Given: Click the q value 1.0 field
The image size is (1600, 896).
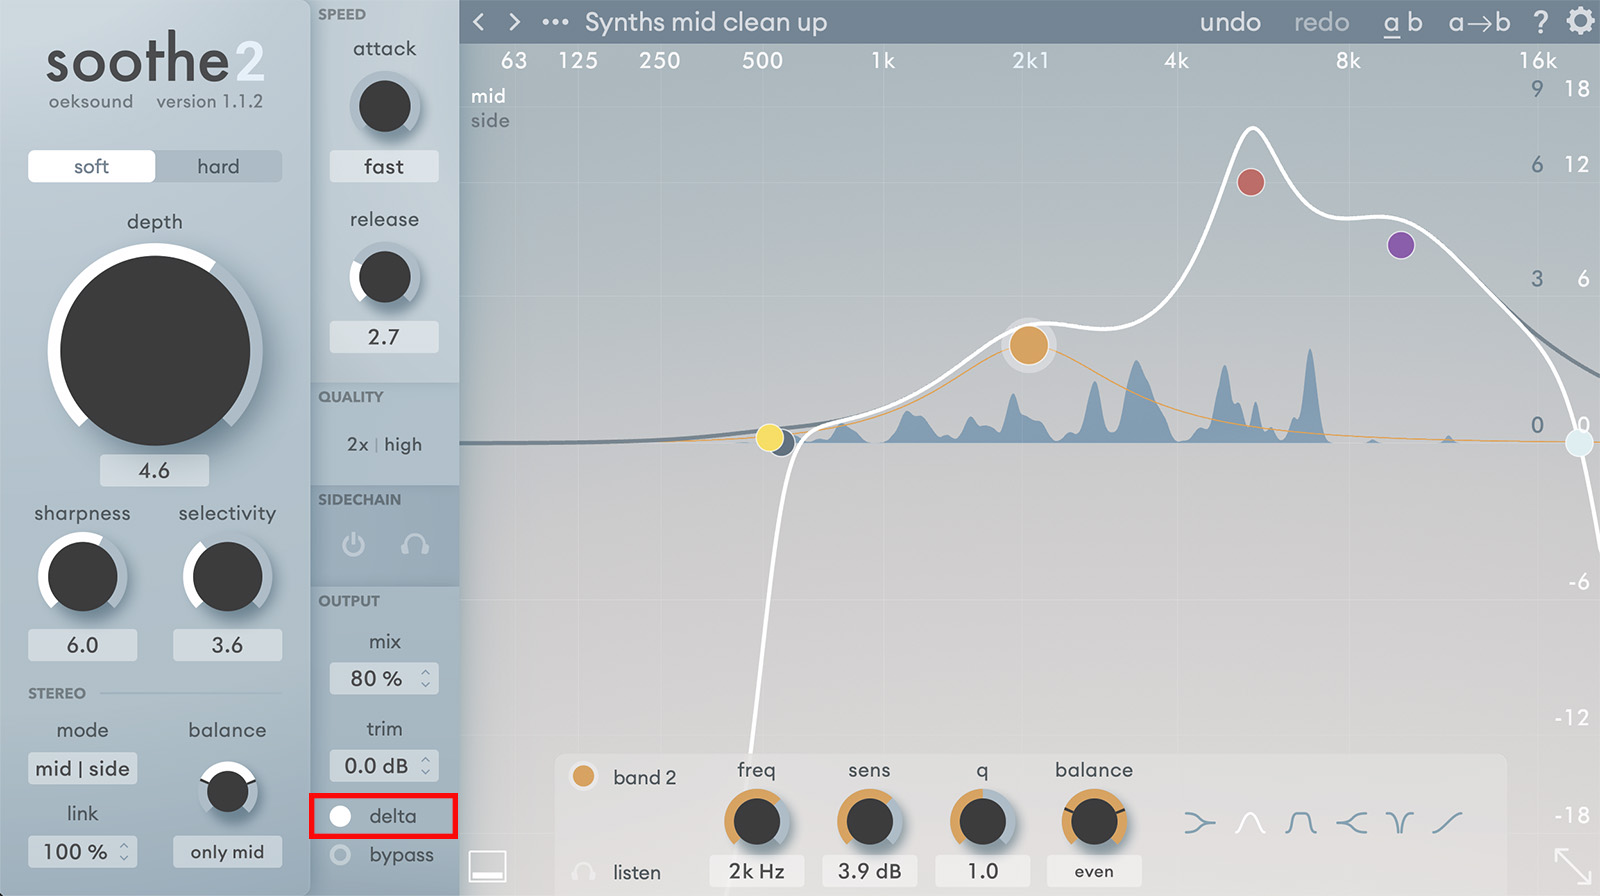Looking at the screenshot, I should coord(982,871).
